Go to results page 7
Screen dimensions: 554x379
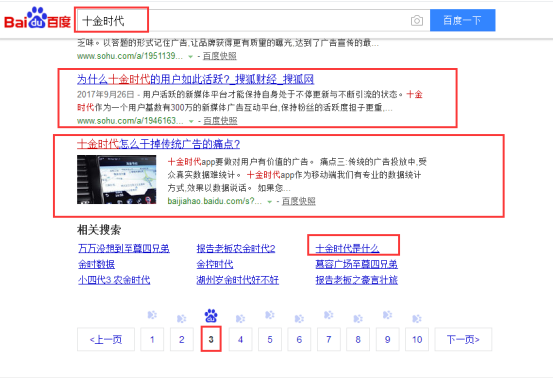[329, 339]
